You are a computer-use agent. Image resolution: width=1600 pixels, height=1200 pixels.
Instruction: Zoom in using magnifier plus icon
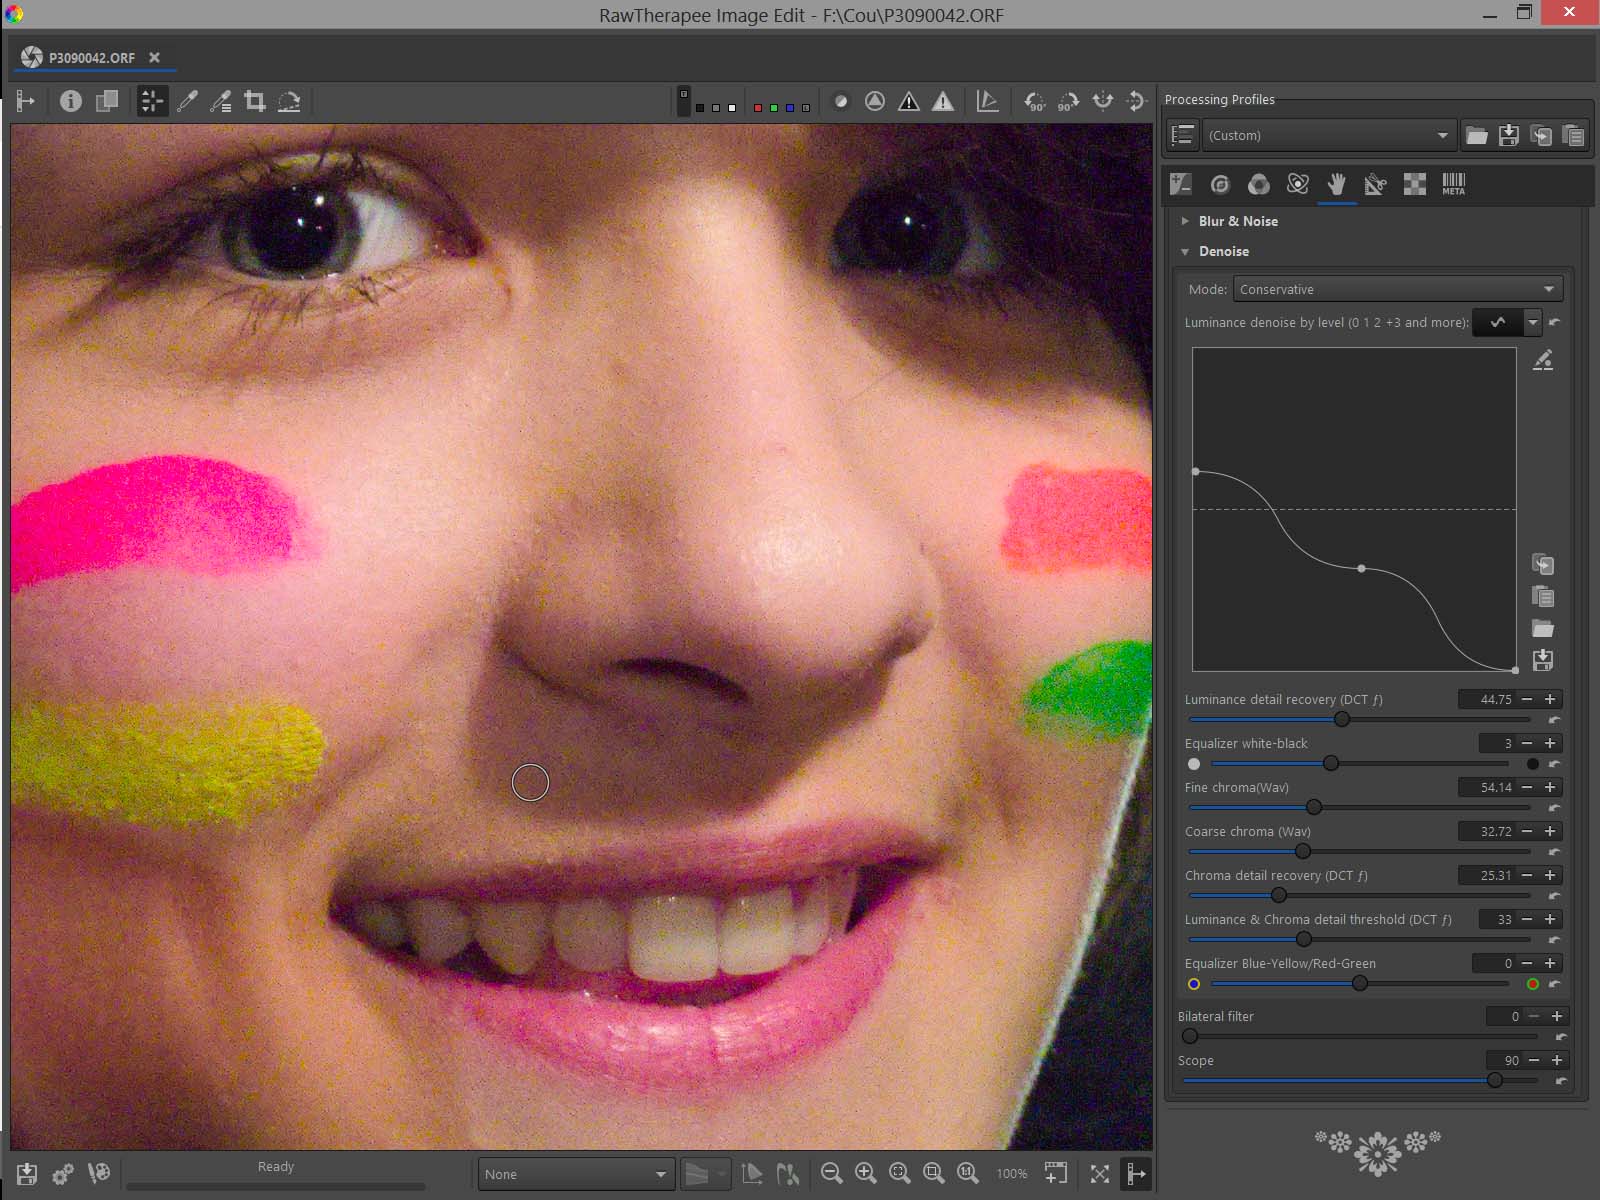pos(866,1173)
